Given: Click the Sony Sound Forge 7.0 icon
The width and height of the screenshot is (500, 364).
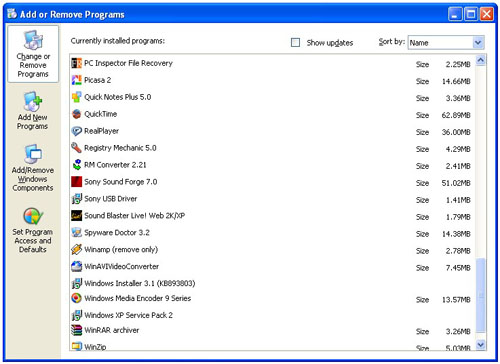Looking at the screenshot, I should (76, 182).
